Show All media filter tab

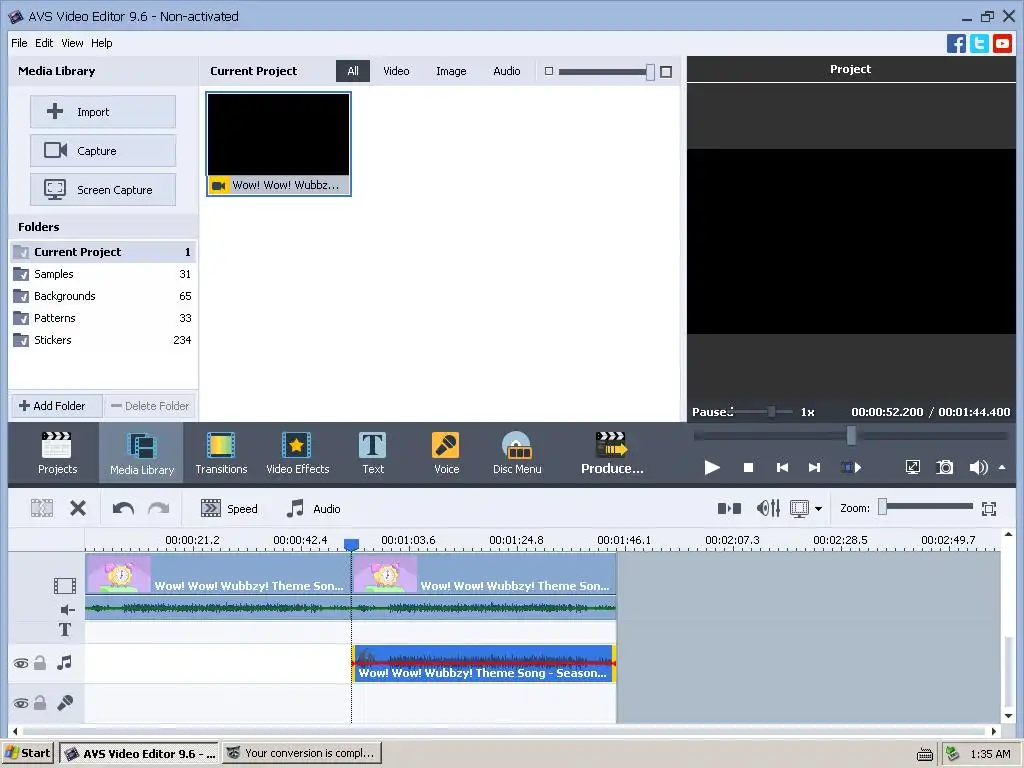point(353,71)
